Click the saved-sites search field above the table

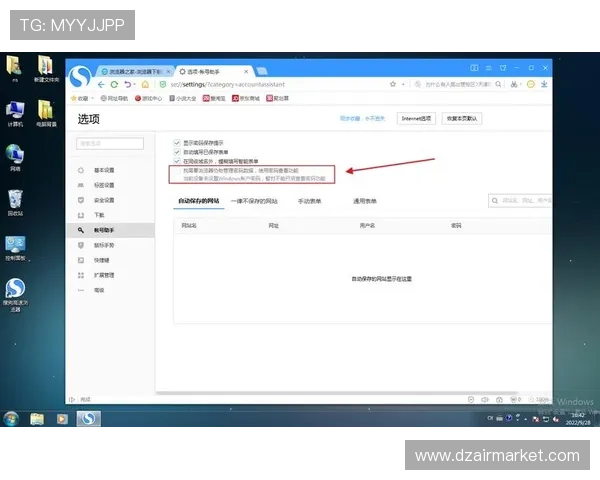pyautogui.click(x=520, y=201)
